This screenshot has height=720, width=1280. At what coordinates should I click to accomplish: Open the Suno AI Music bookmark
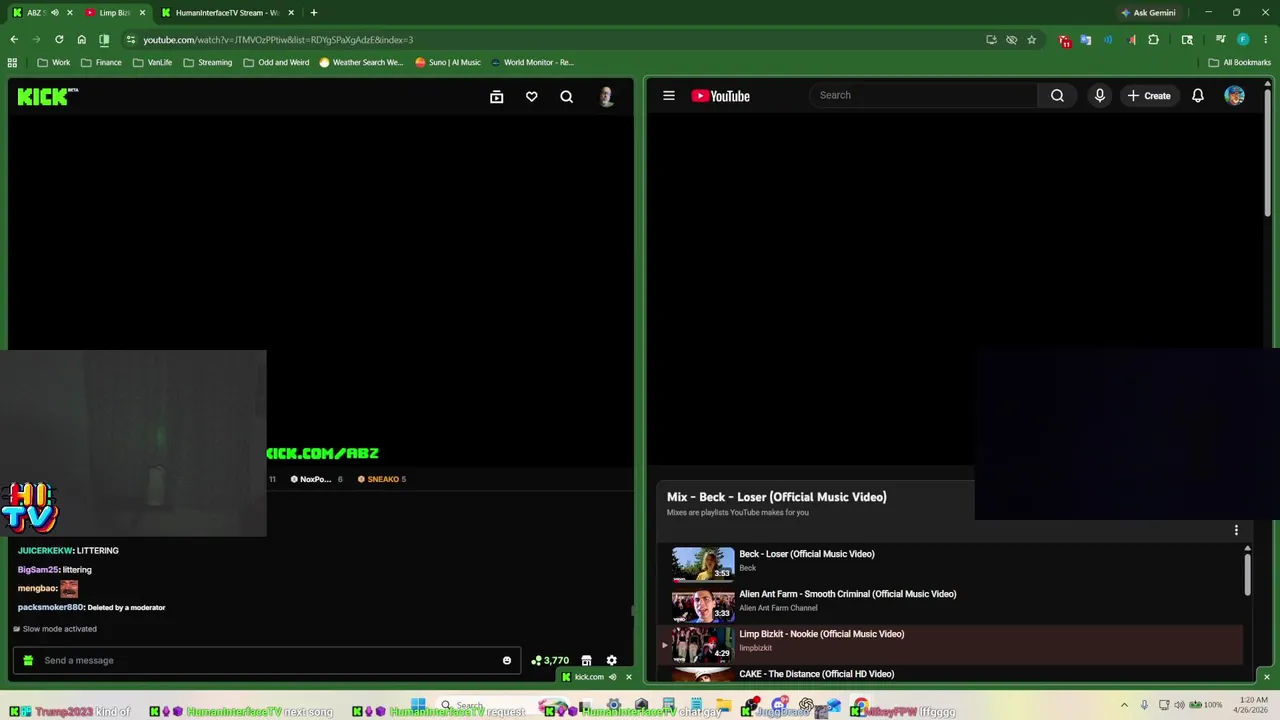(x=448, y=62)
